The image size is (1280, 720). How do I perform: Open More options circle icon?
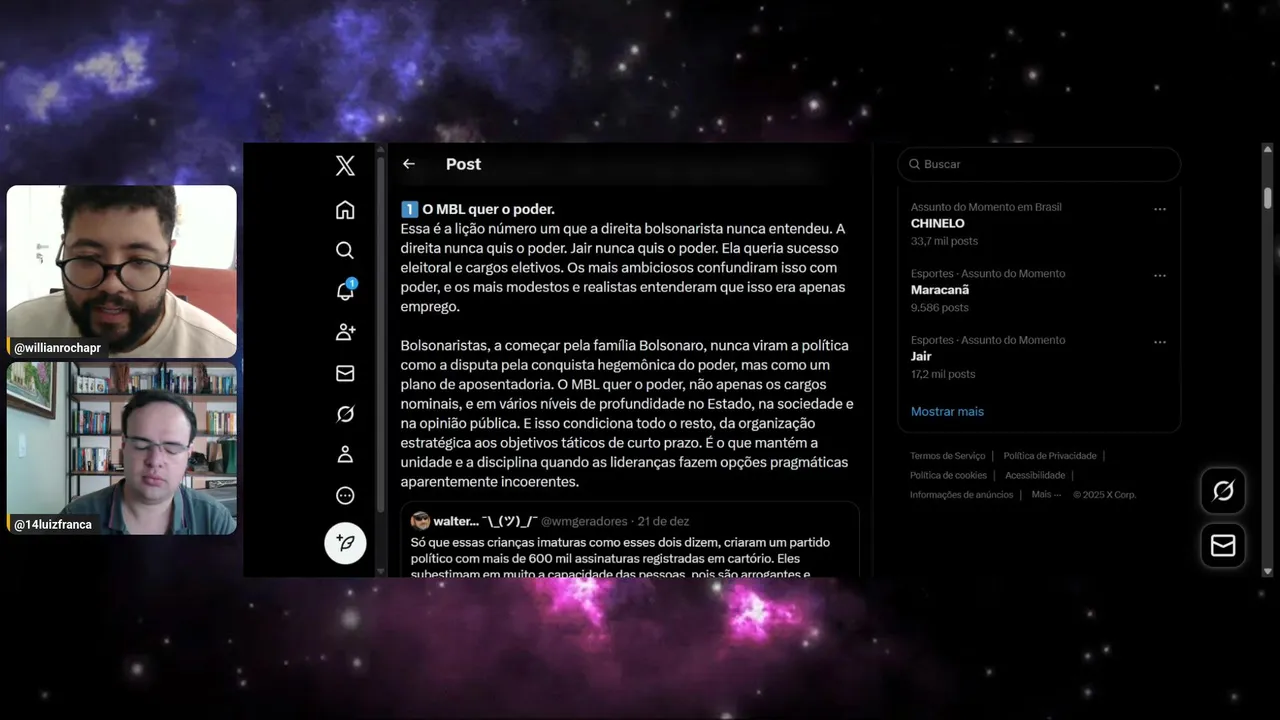(345, 495)
